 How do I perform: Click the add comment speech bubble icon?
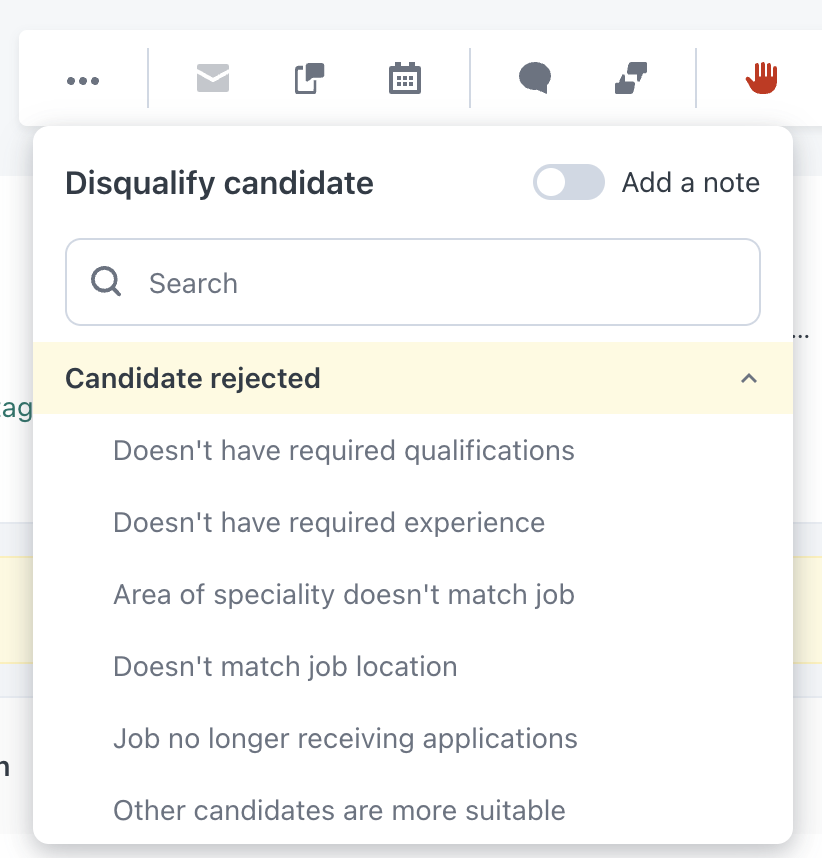pyautogui.click(x=535, y=78)
